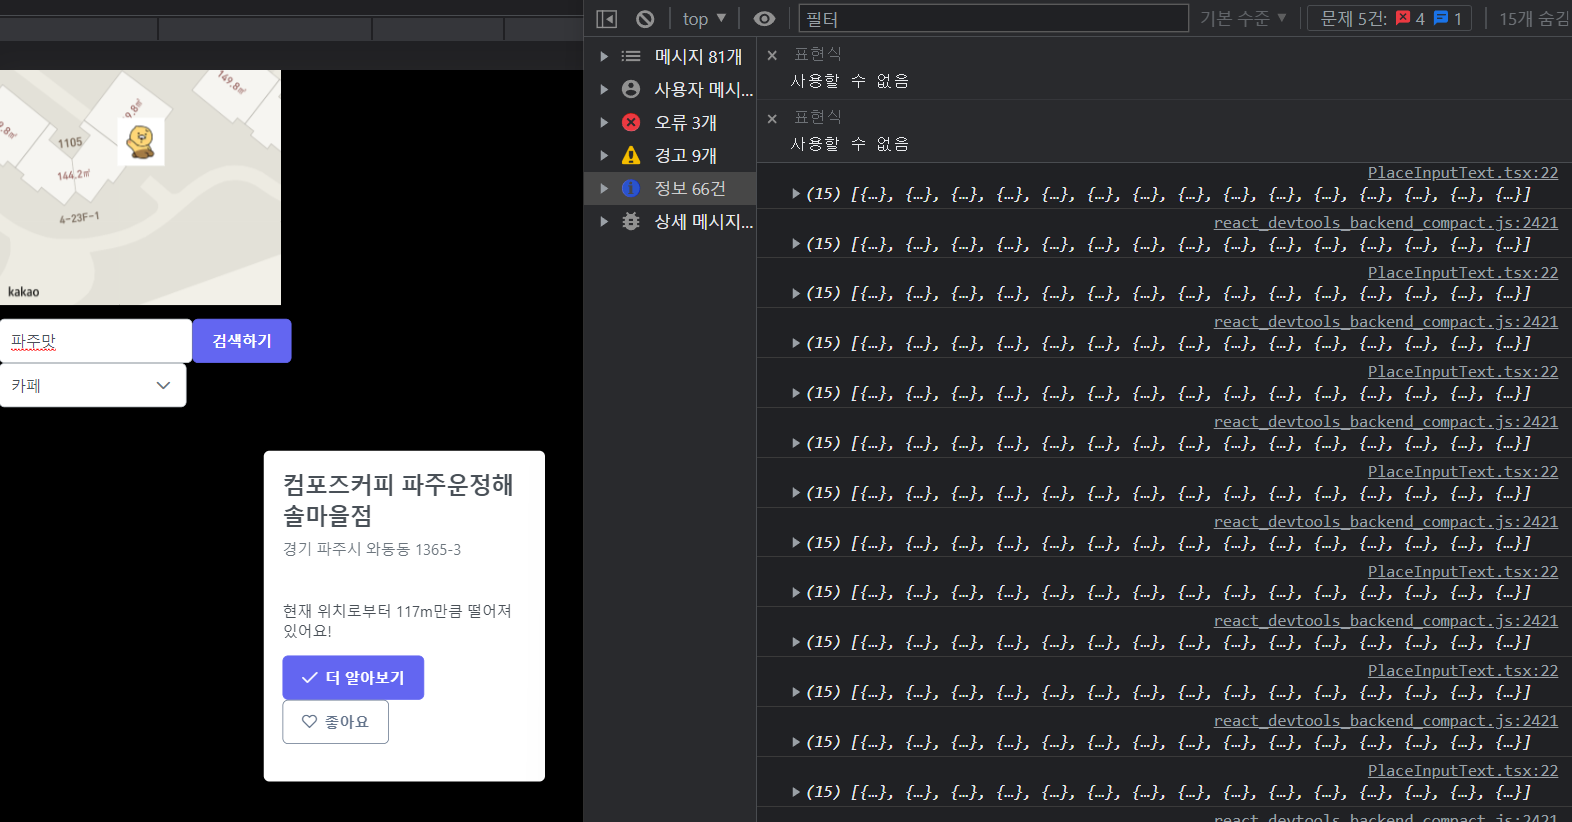The image size is (1572, 822).
Task: Select the 상세 메시지 bug icon
Action: click(x=631, y=222)
